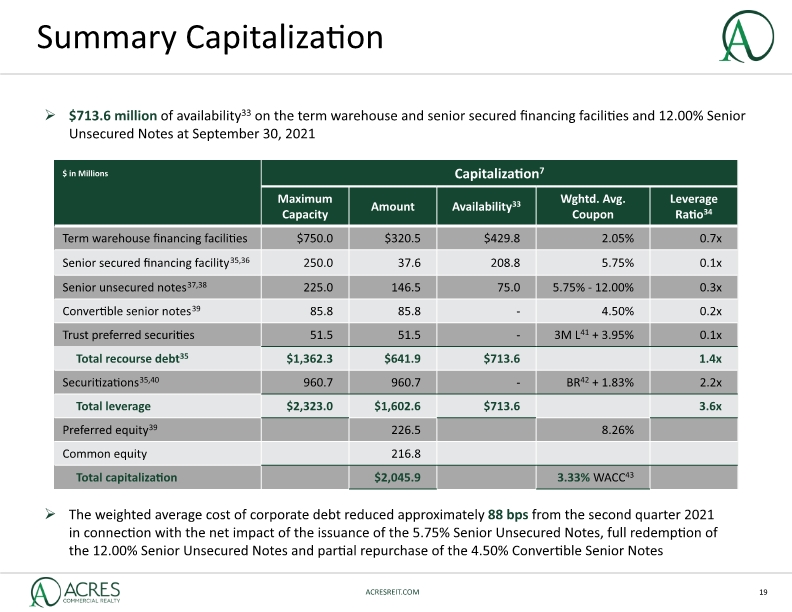
Task: Select the Amount column header
Action: pos(392,206)
